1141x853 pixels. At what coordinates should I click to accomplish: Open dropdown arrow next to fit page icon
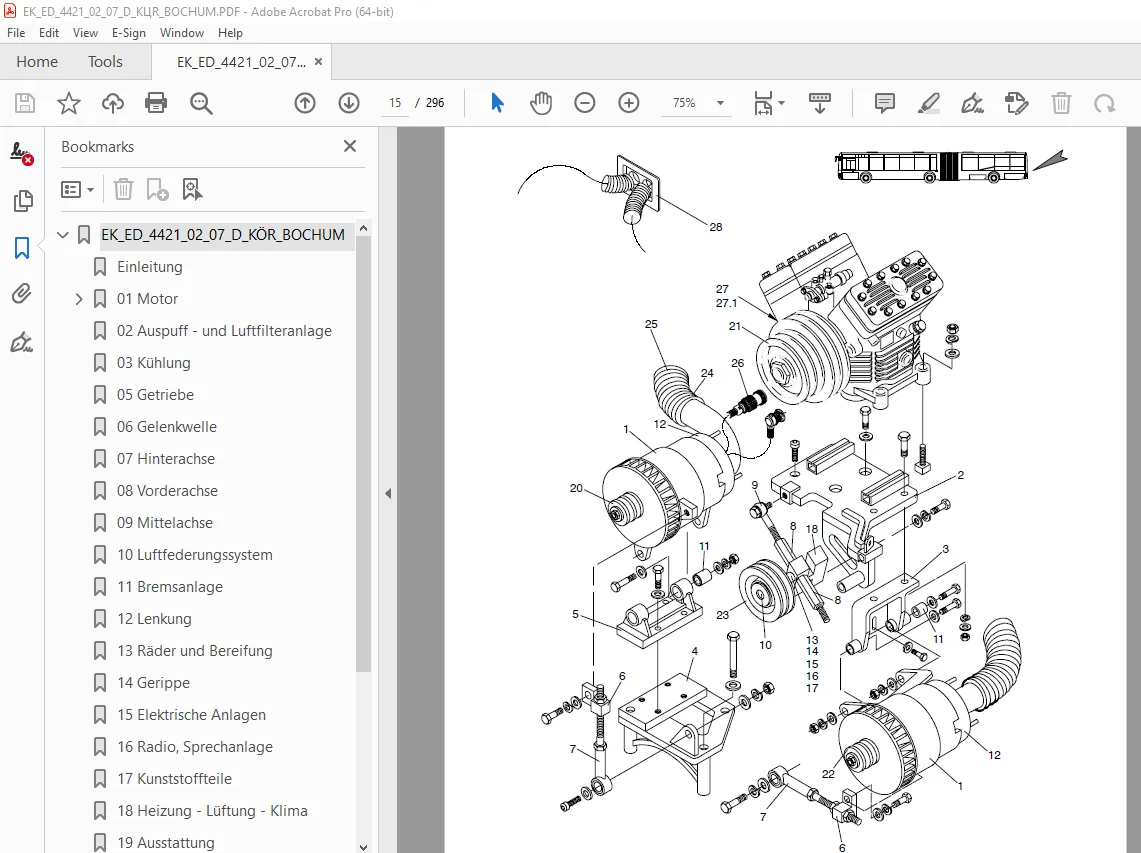click(x=782, y=103)
